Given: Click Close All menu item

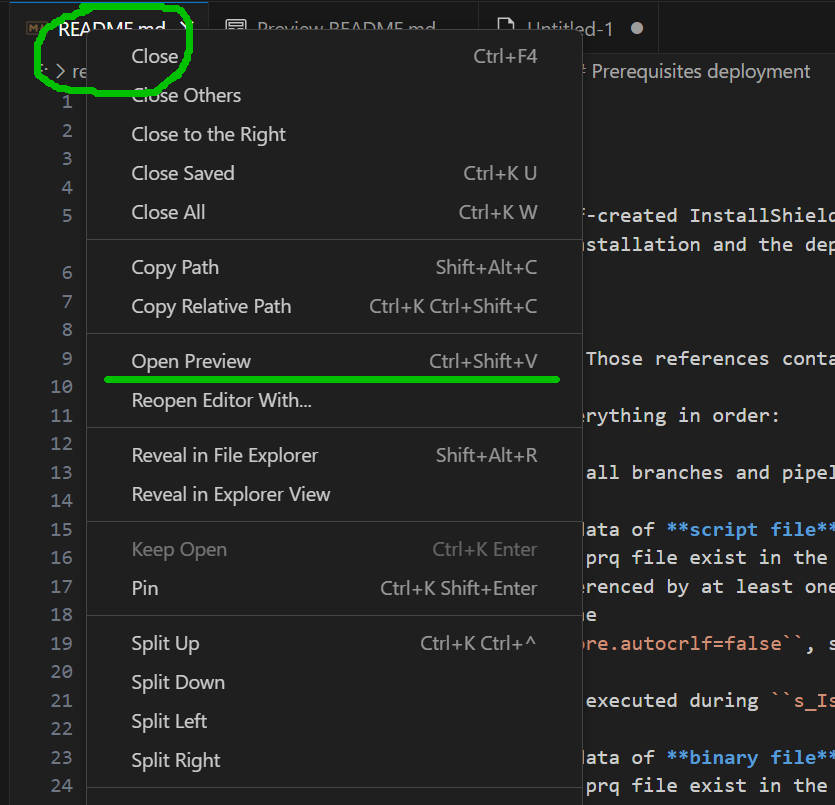Looking at the screenshot, I should coord(334,212).
